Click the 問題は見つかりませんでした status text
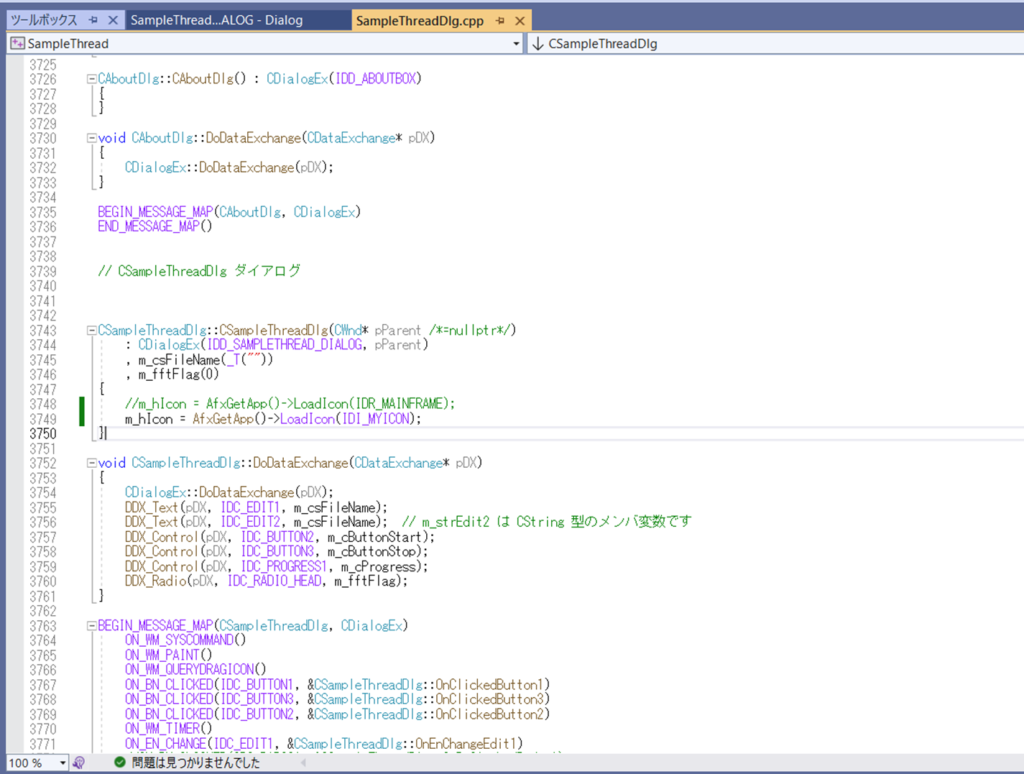 196,763
